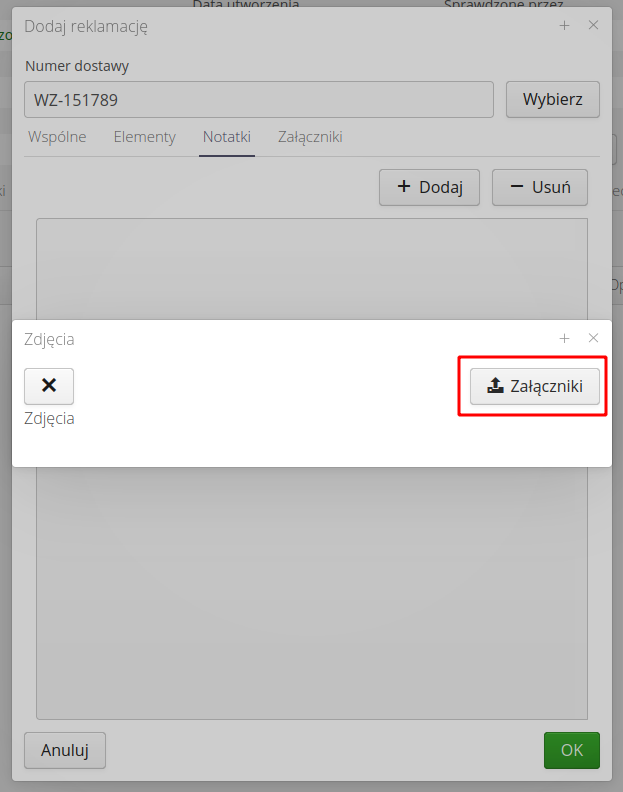Cancel with the Anuluj button

pos(65,750)
